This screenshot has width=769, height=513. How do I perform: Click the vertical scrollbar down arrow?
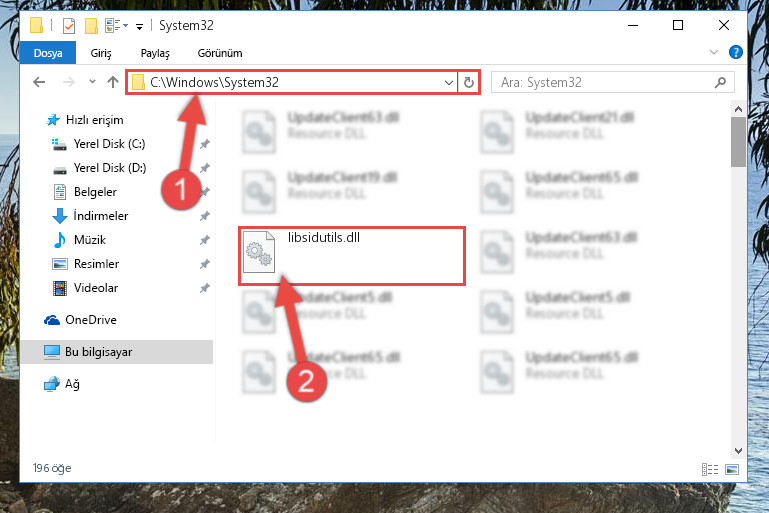click(x=738, y=450)
